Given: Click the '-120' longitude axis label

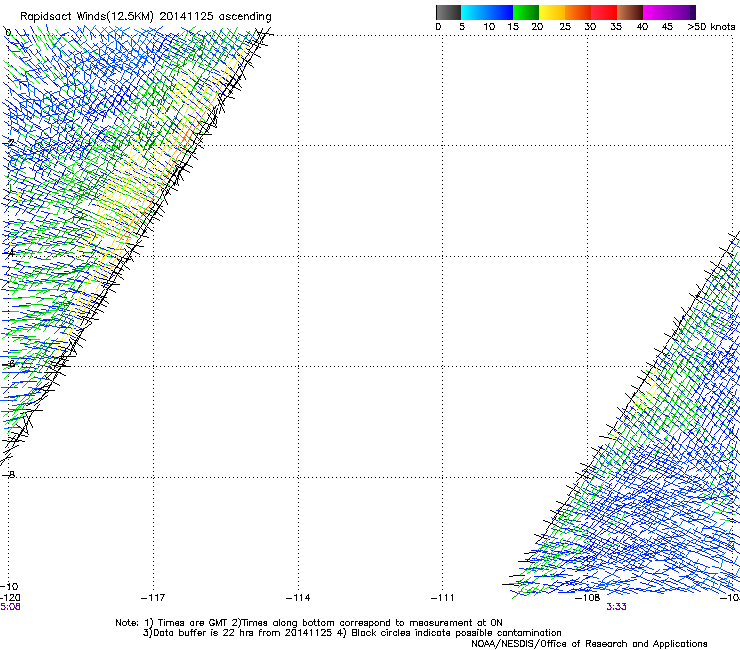Looking at the screenshot, I should (x=10, y=598).
